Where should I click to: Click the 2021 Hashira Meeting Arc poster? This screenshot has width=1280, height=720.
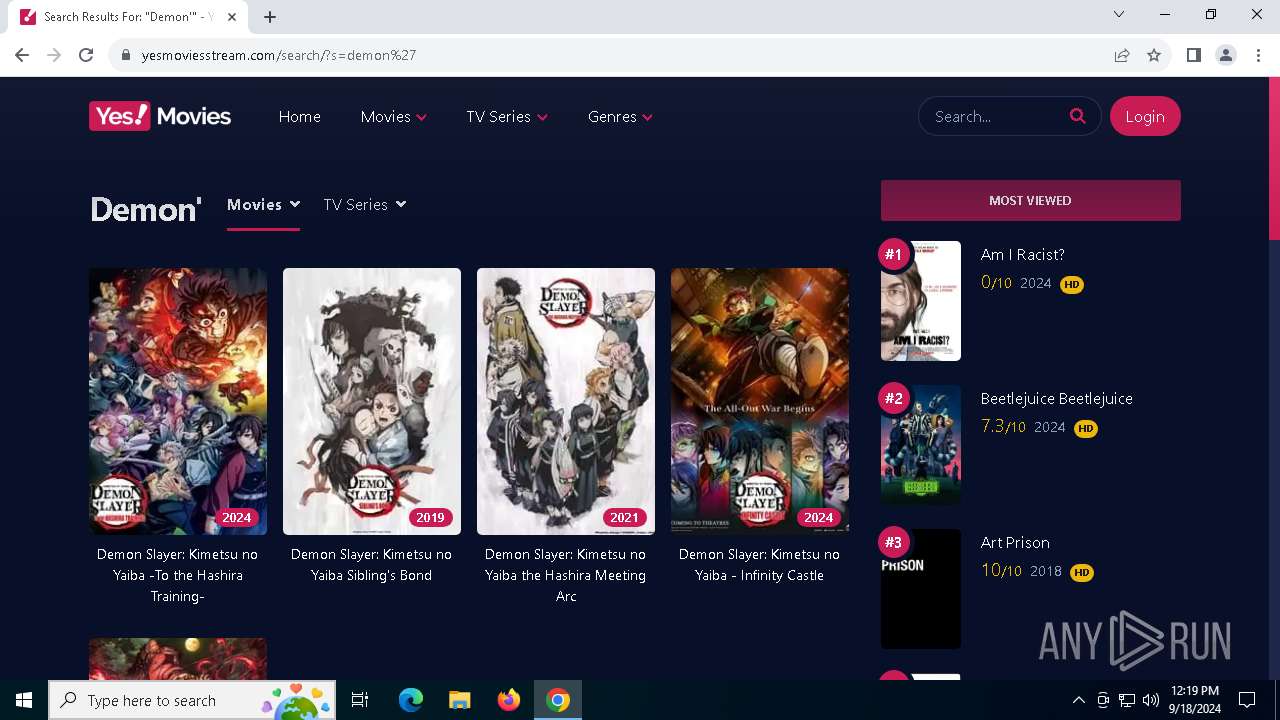(x=566, y=401)
